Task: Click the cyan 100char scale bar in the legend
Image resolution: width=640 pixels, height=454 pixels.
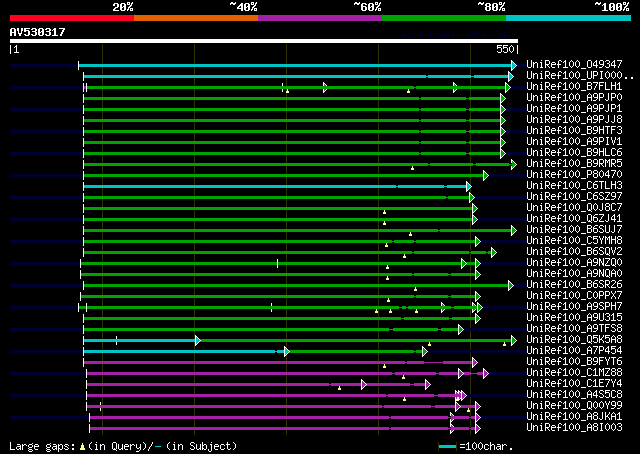Action: click(x=447, y=447)
